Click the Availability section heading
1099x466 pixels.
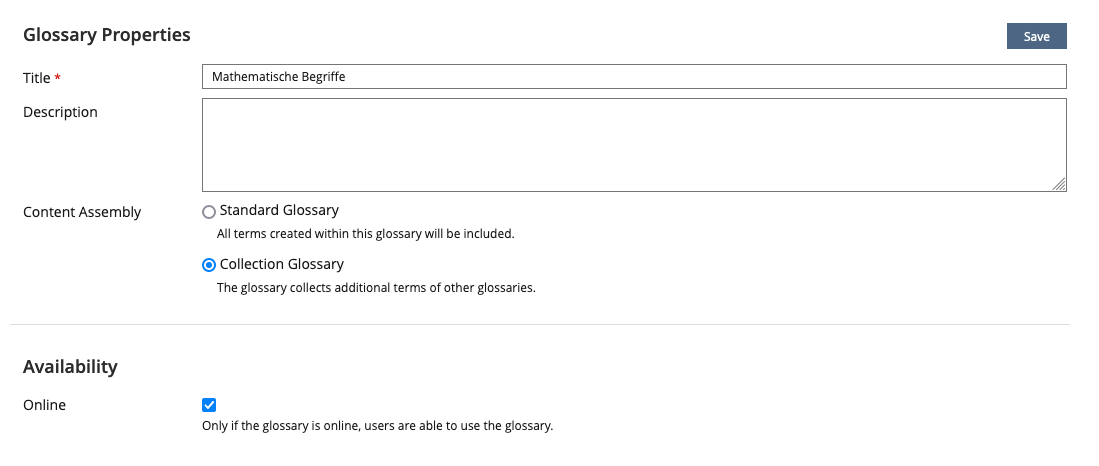[x=70, y=366]
